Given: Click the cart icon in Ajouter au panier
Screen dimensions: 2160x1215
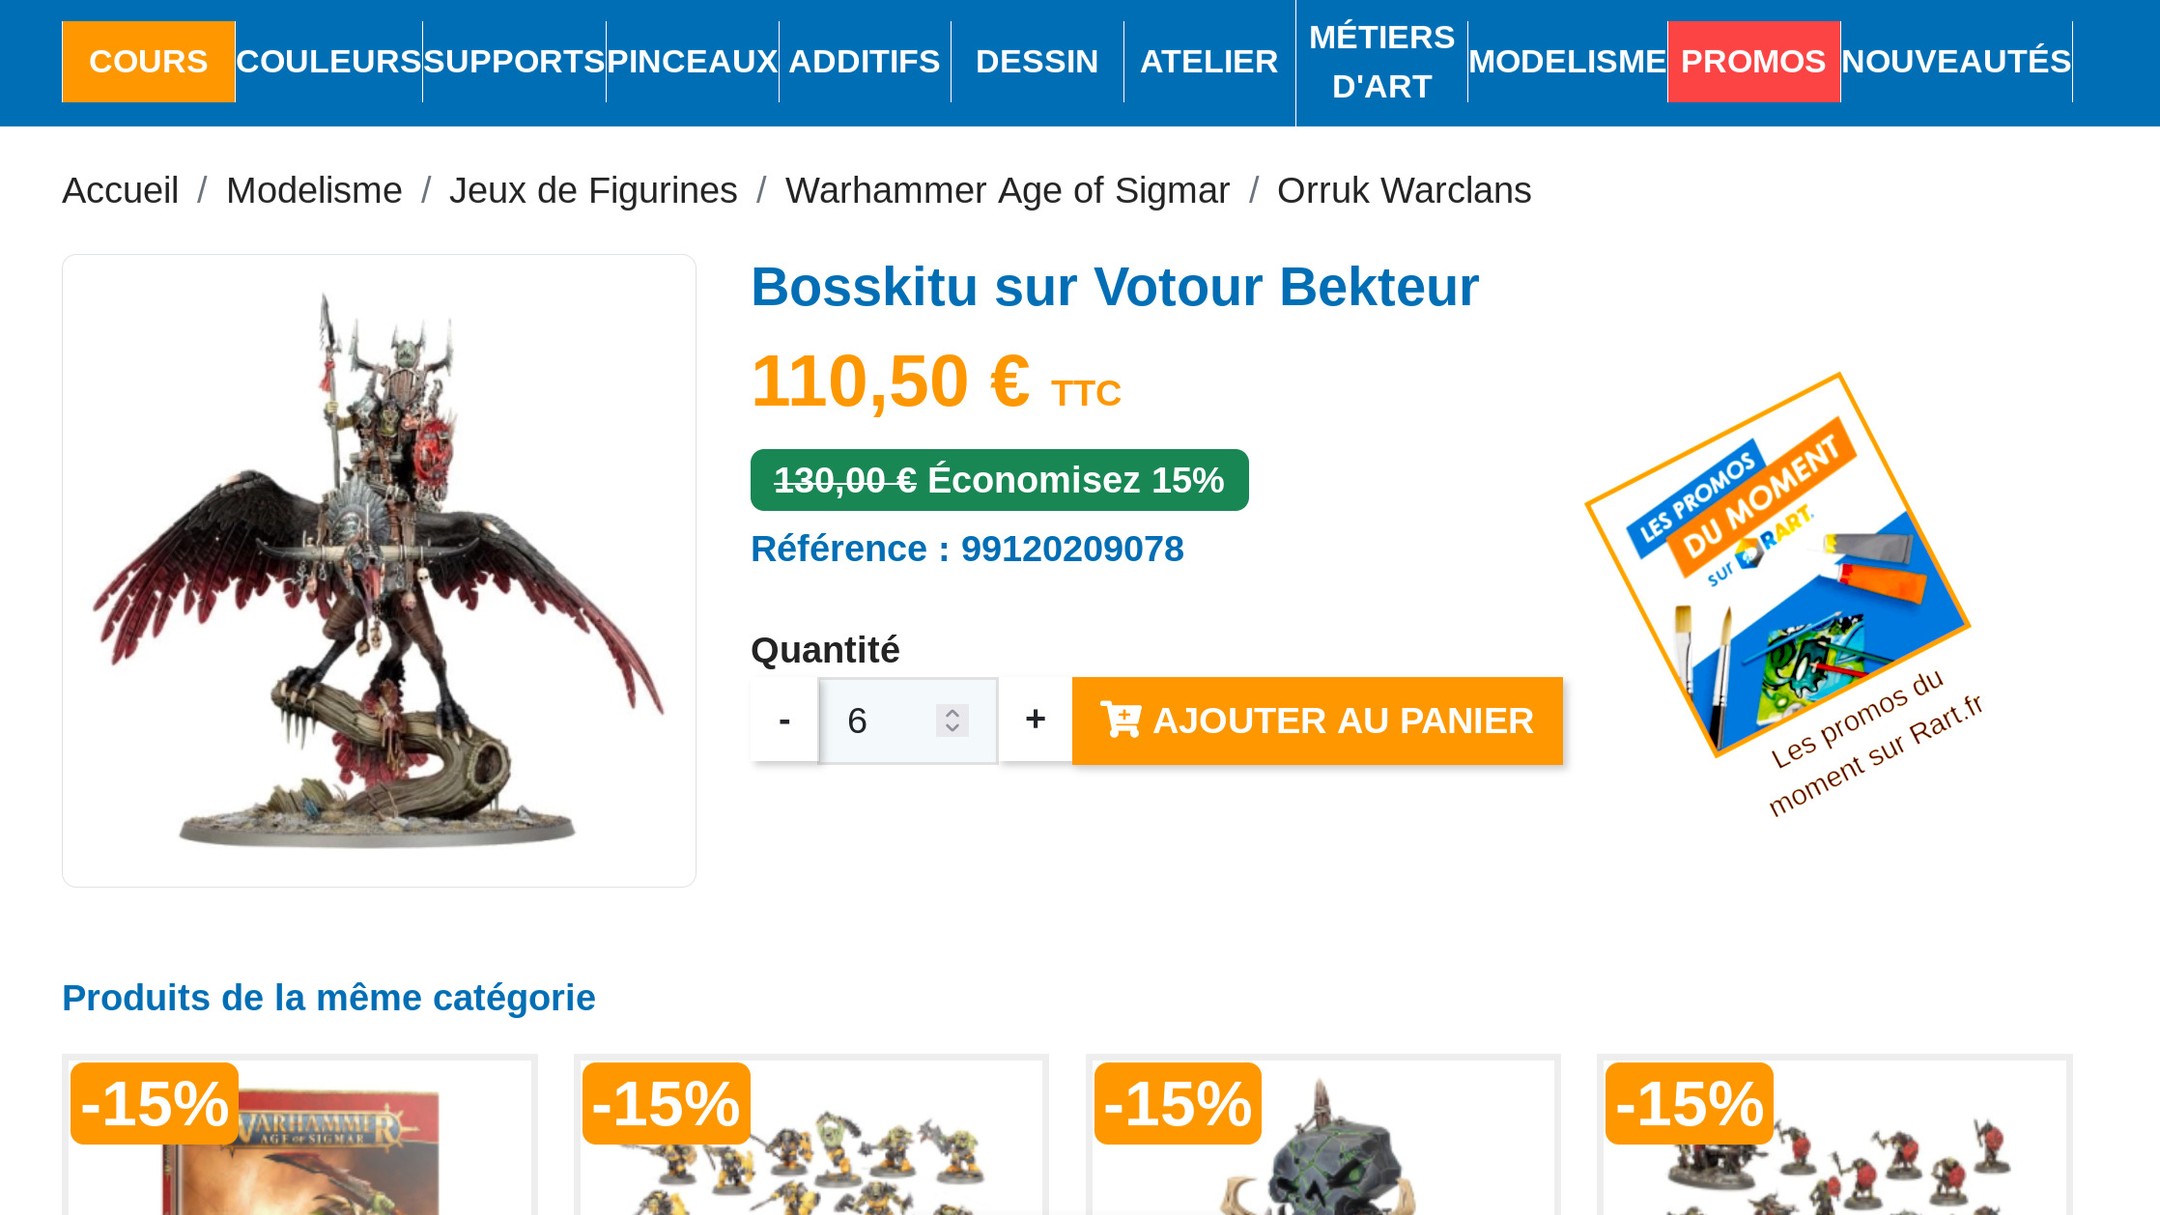Looking at the screenshot, I should pyautogui.click(x=1120, y=719).
